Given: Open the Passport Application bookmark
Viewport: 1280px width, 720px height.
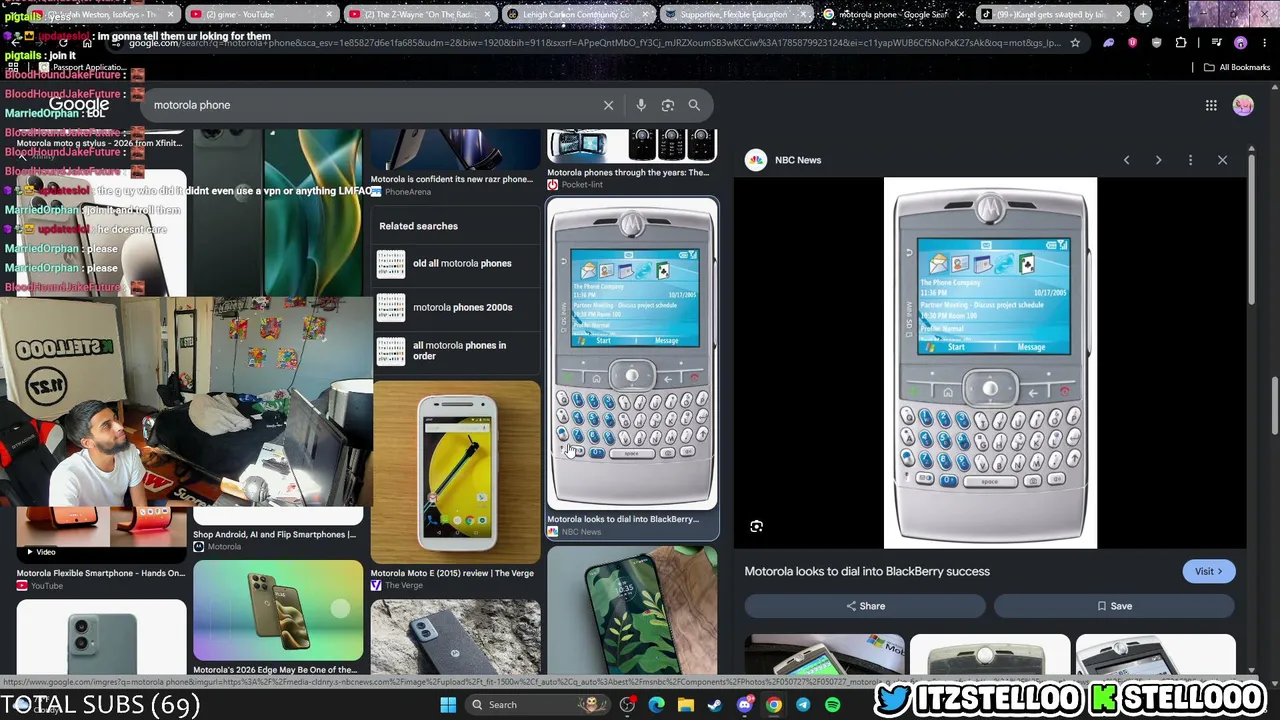Looking at the screenshot, I should point(82,67).
